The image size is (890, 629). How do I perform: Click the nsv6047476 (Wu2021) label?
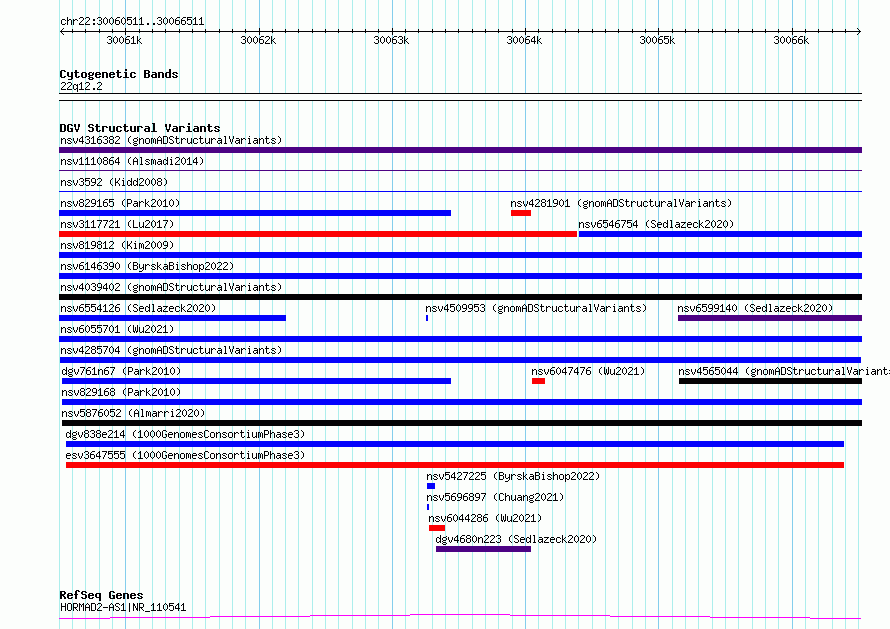tap(588, 371)
